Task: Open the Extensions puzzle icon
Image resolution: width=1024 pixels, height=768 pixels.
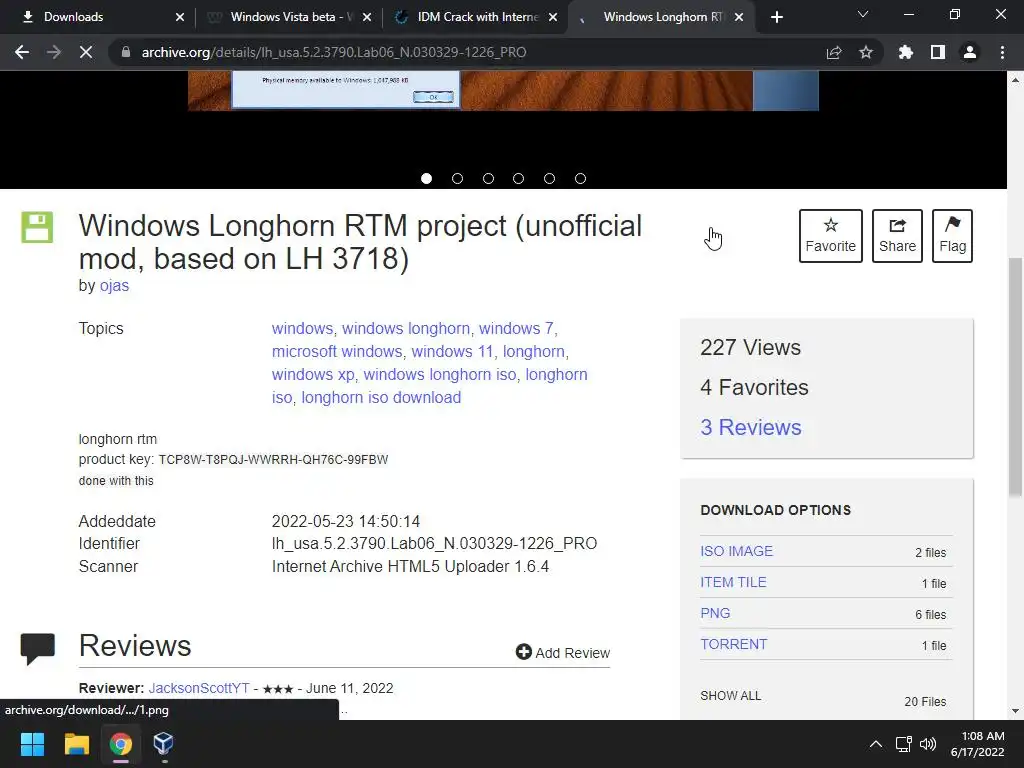Action: [906, 52]
